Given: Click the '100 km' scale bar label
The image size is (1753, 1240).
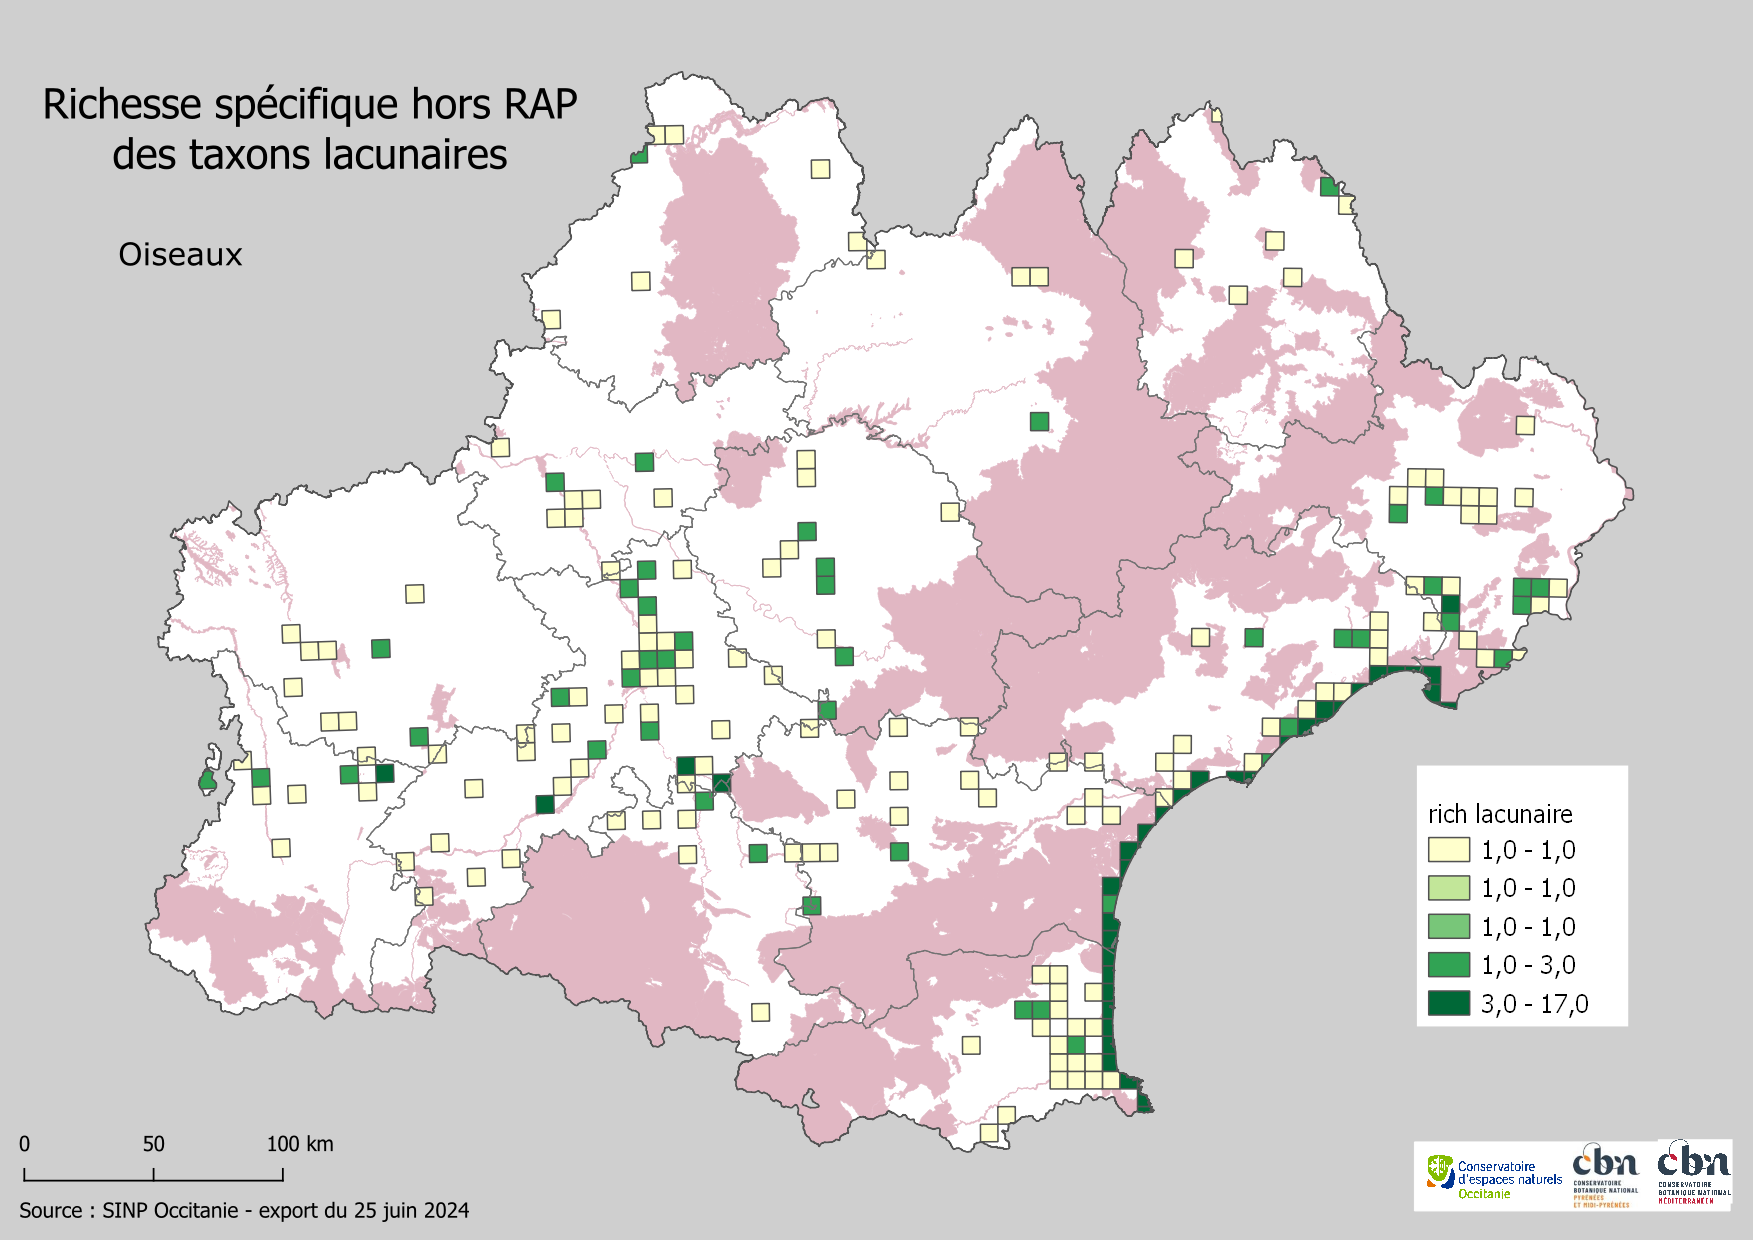Looking at the screenshot, I should 299,1144.
